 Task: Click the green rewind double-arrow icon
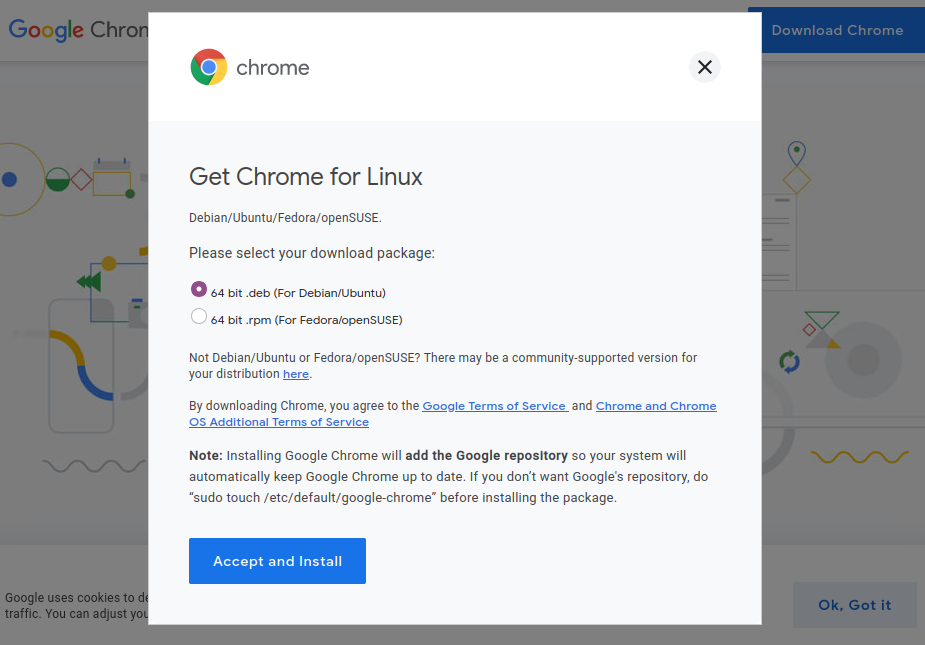coord(89,281)
